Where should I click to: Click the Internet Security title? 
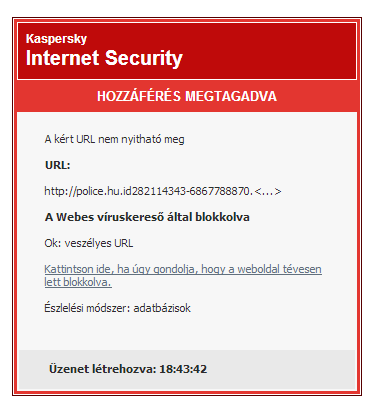[104, 58]
